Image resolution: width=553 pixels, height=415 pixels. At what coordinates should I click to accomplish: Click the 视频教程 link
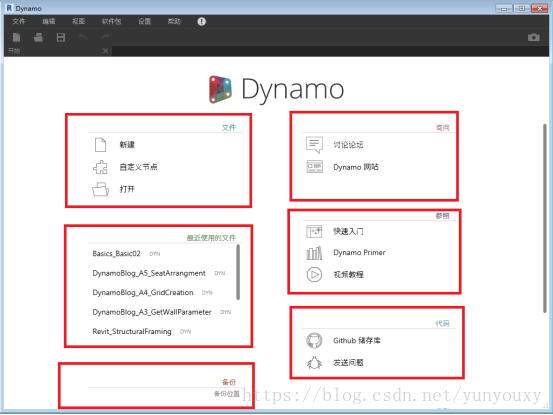click(348, 274)
